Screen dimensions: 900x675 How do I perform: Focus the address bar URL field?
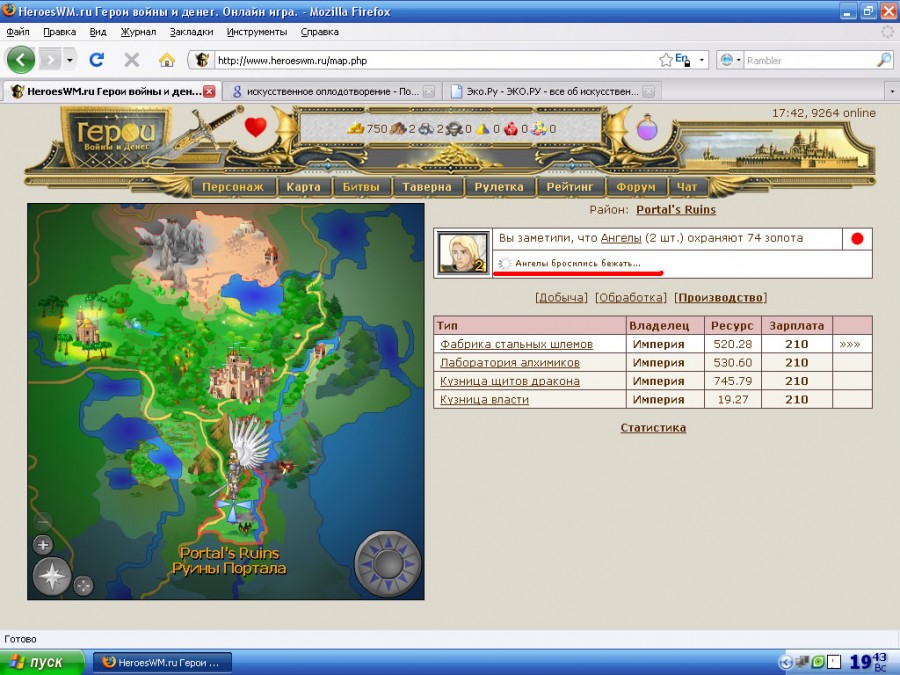point(436,60)
